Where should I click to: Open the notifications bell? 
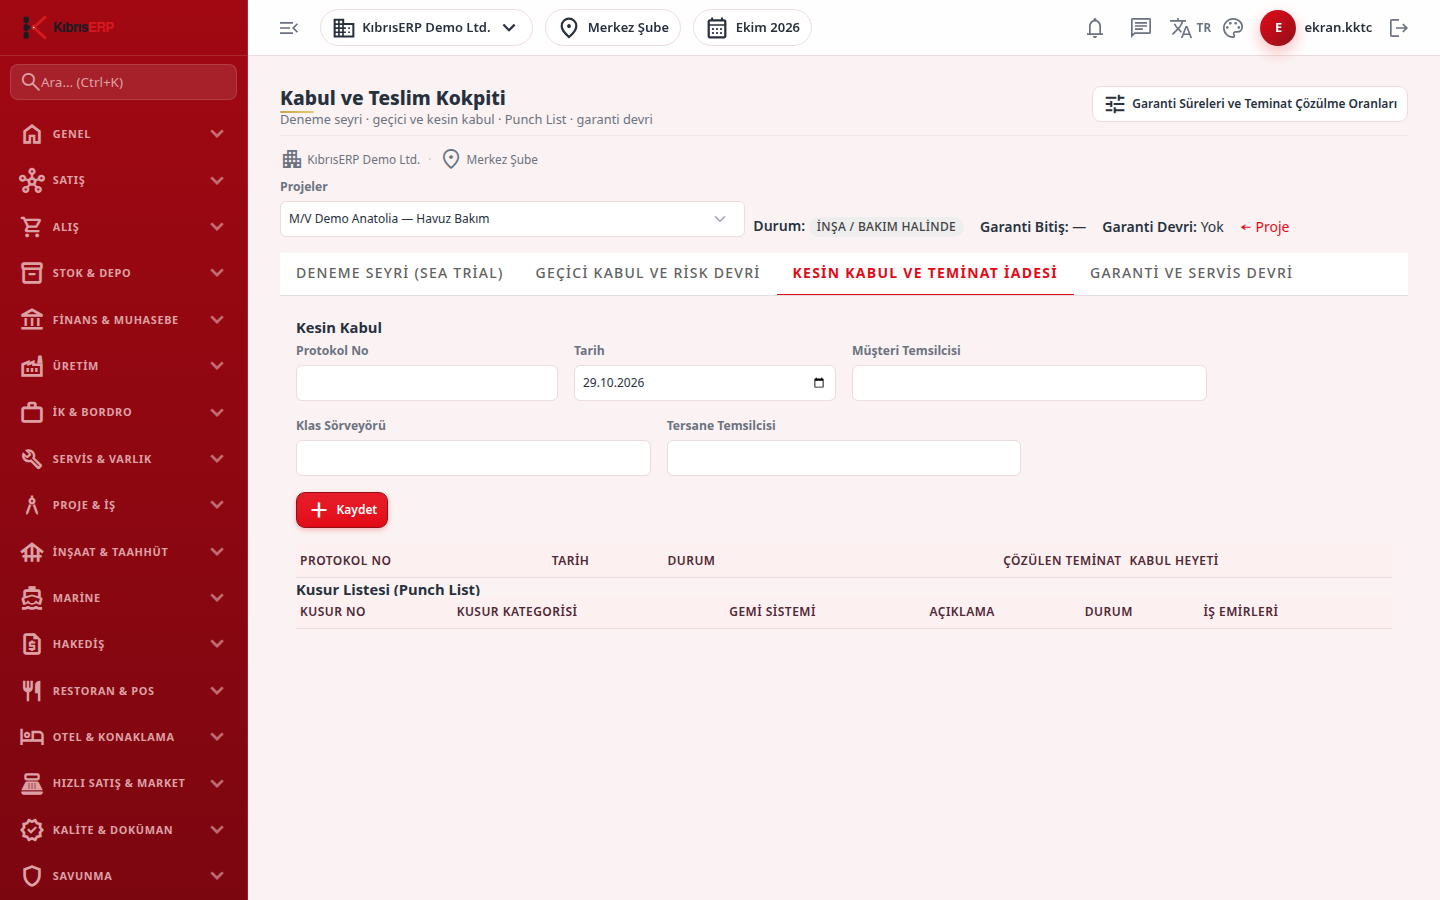pyautogui.click(x=1095, y=28)
